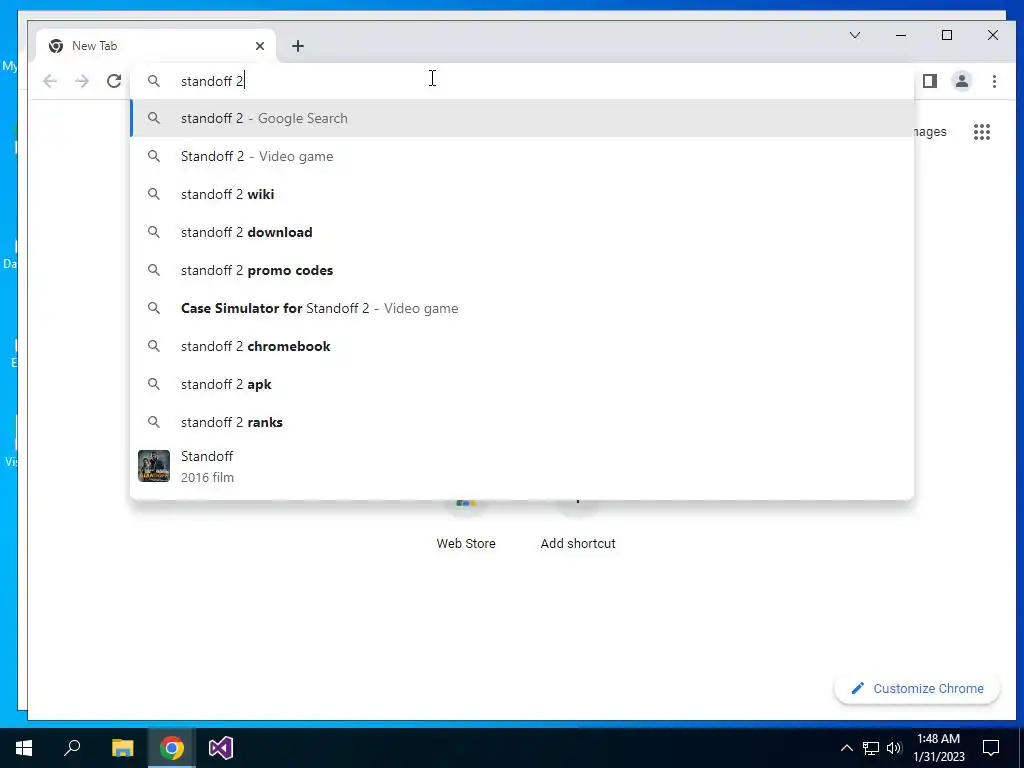This screenshot has width=1024, height=768.
Task: Open the Chrome three-dot menu
Action: click(994, 81)
